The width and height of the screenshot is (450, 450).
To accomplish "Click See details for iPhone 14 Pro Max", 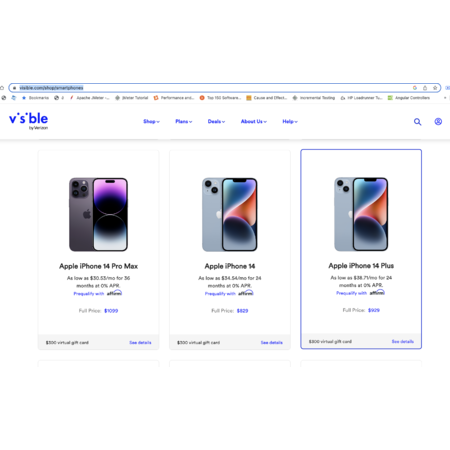I will click(x=140, y=342).
